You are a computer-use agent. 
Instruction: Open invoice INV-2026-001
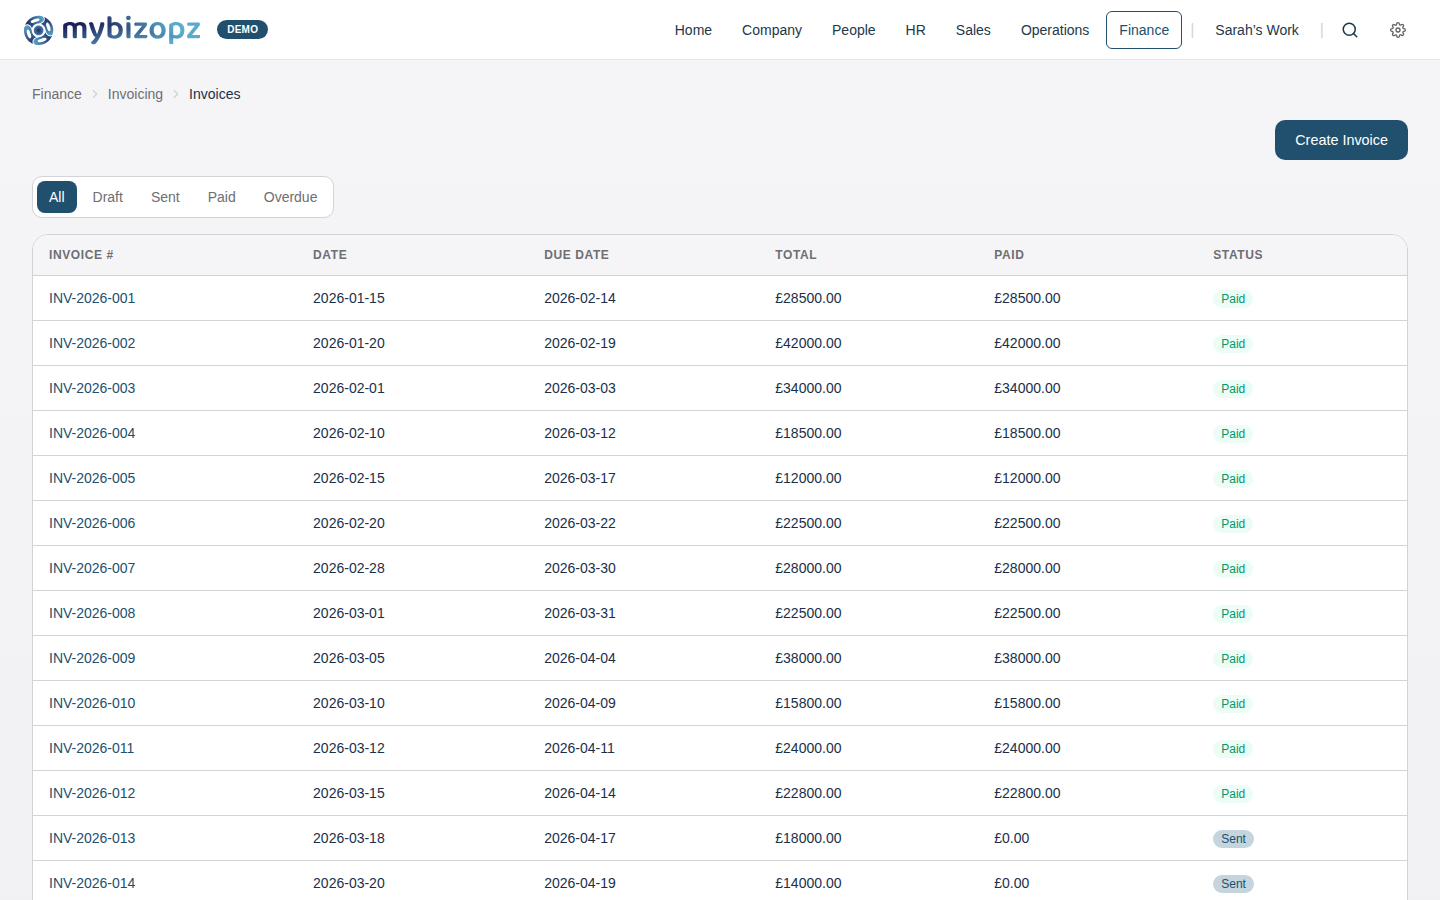92,298
